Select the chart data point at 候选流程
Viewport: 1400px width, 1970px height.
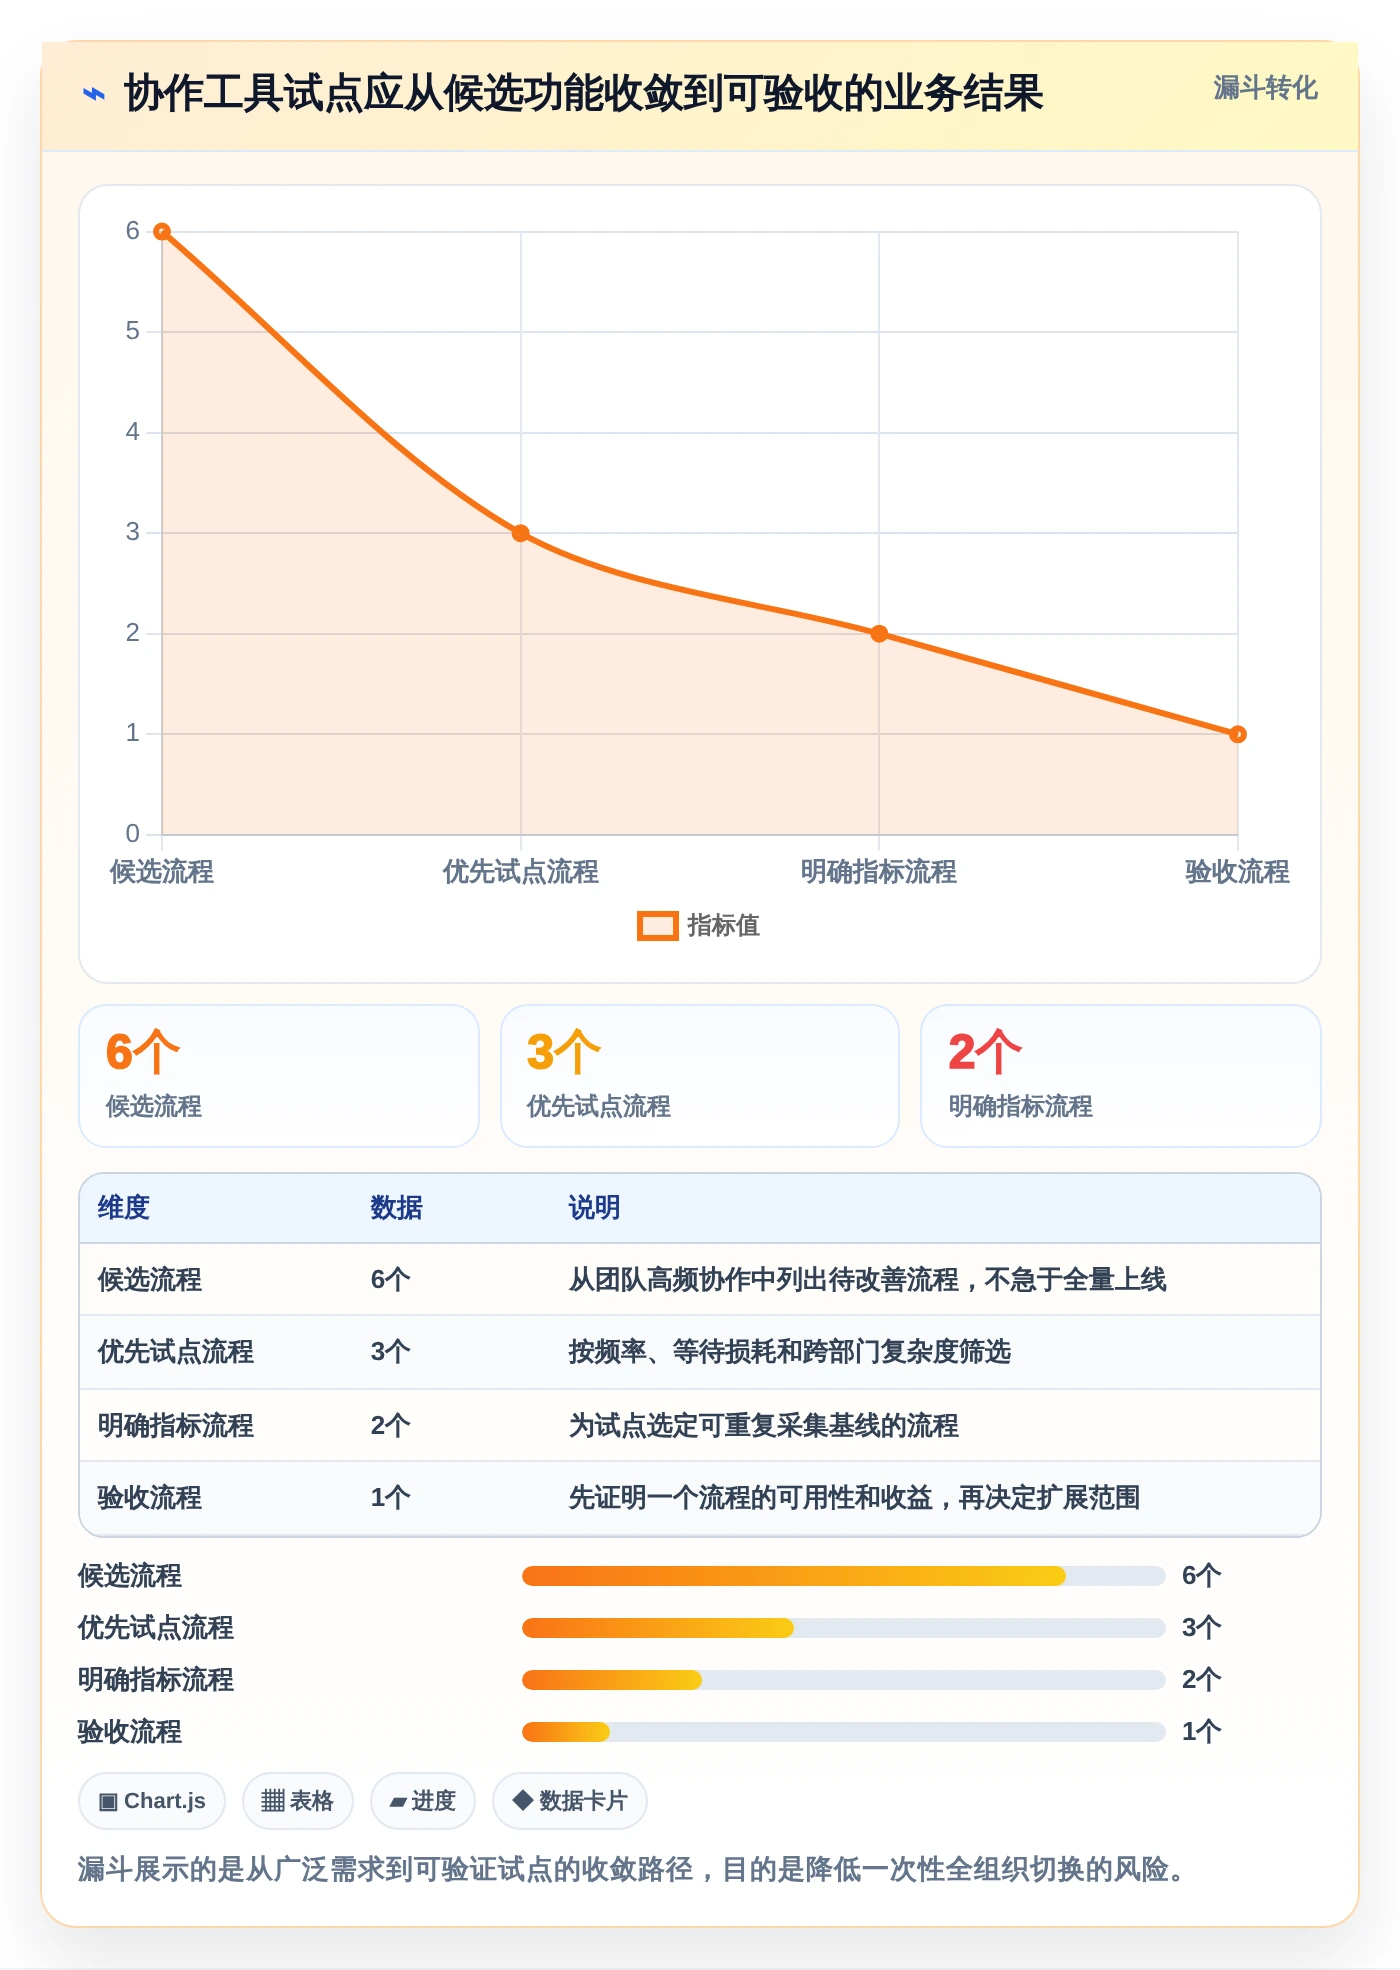[x=162, y=232]
